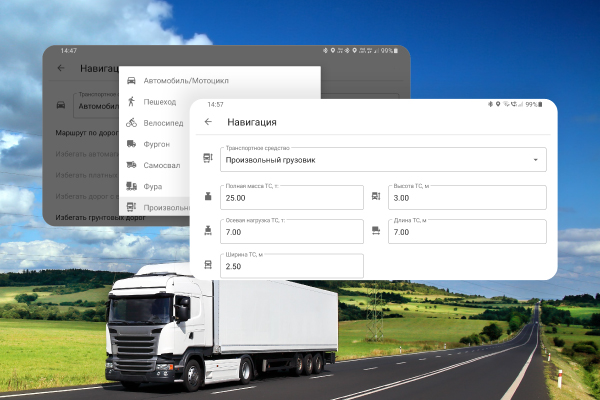600x400 pixels.
Task: Click the pedestrian icon in vehicle list
Action: point(131,102)
